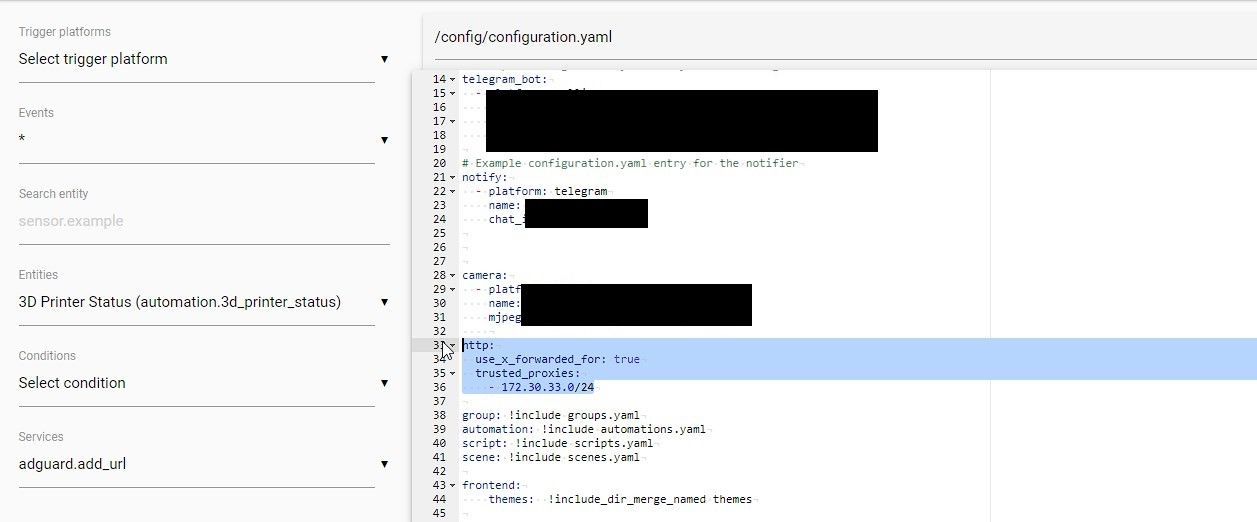
Task: Open Services dropdown showing adguard.add_url
Action: coord(204,464)
